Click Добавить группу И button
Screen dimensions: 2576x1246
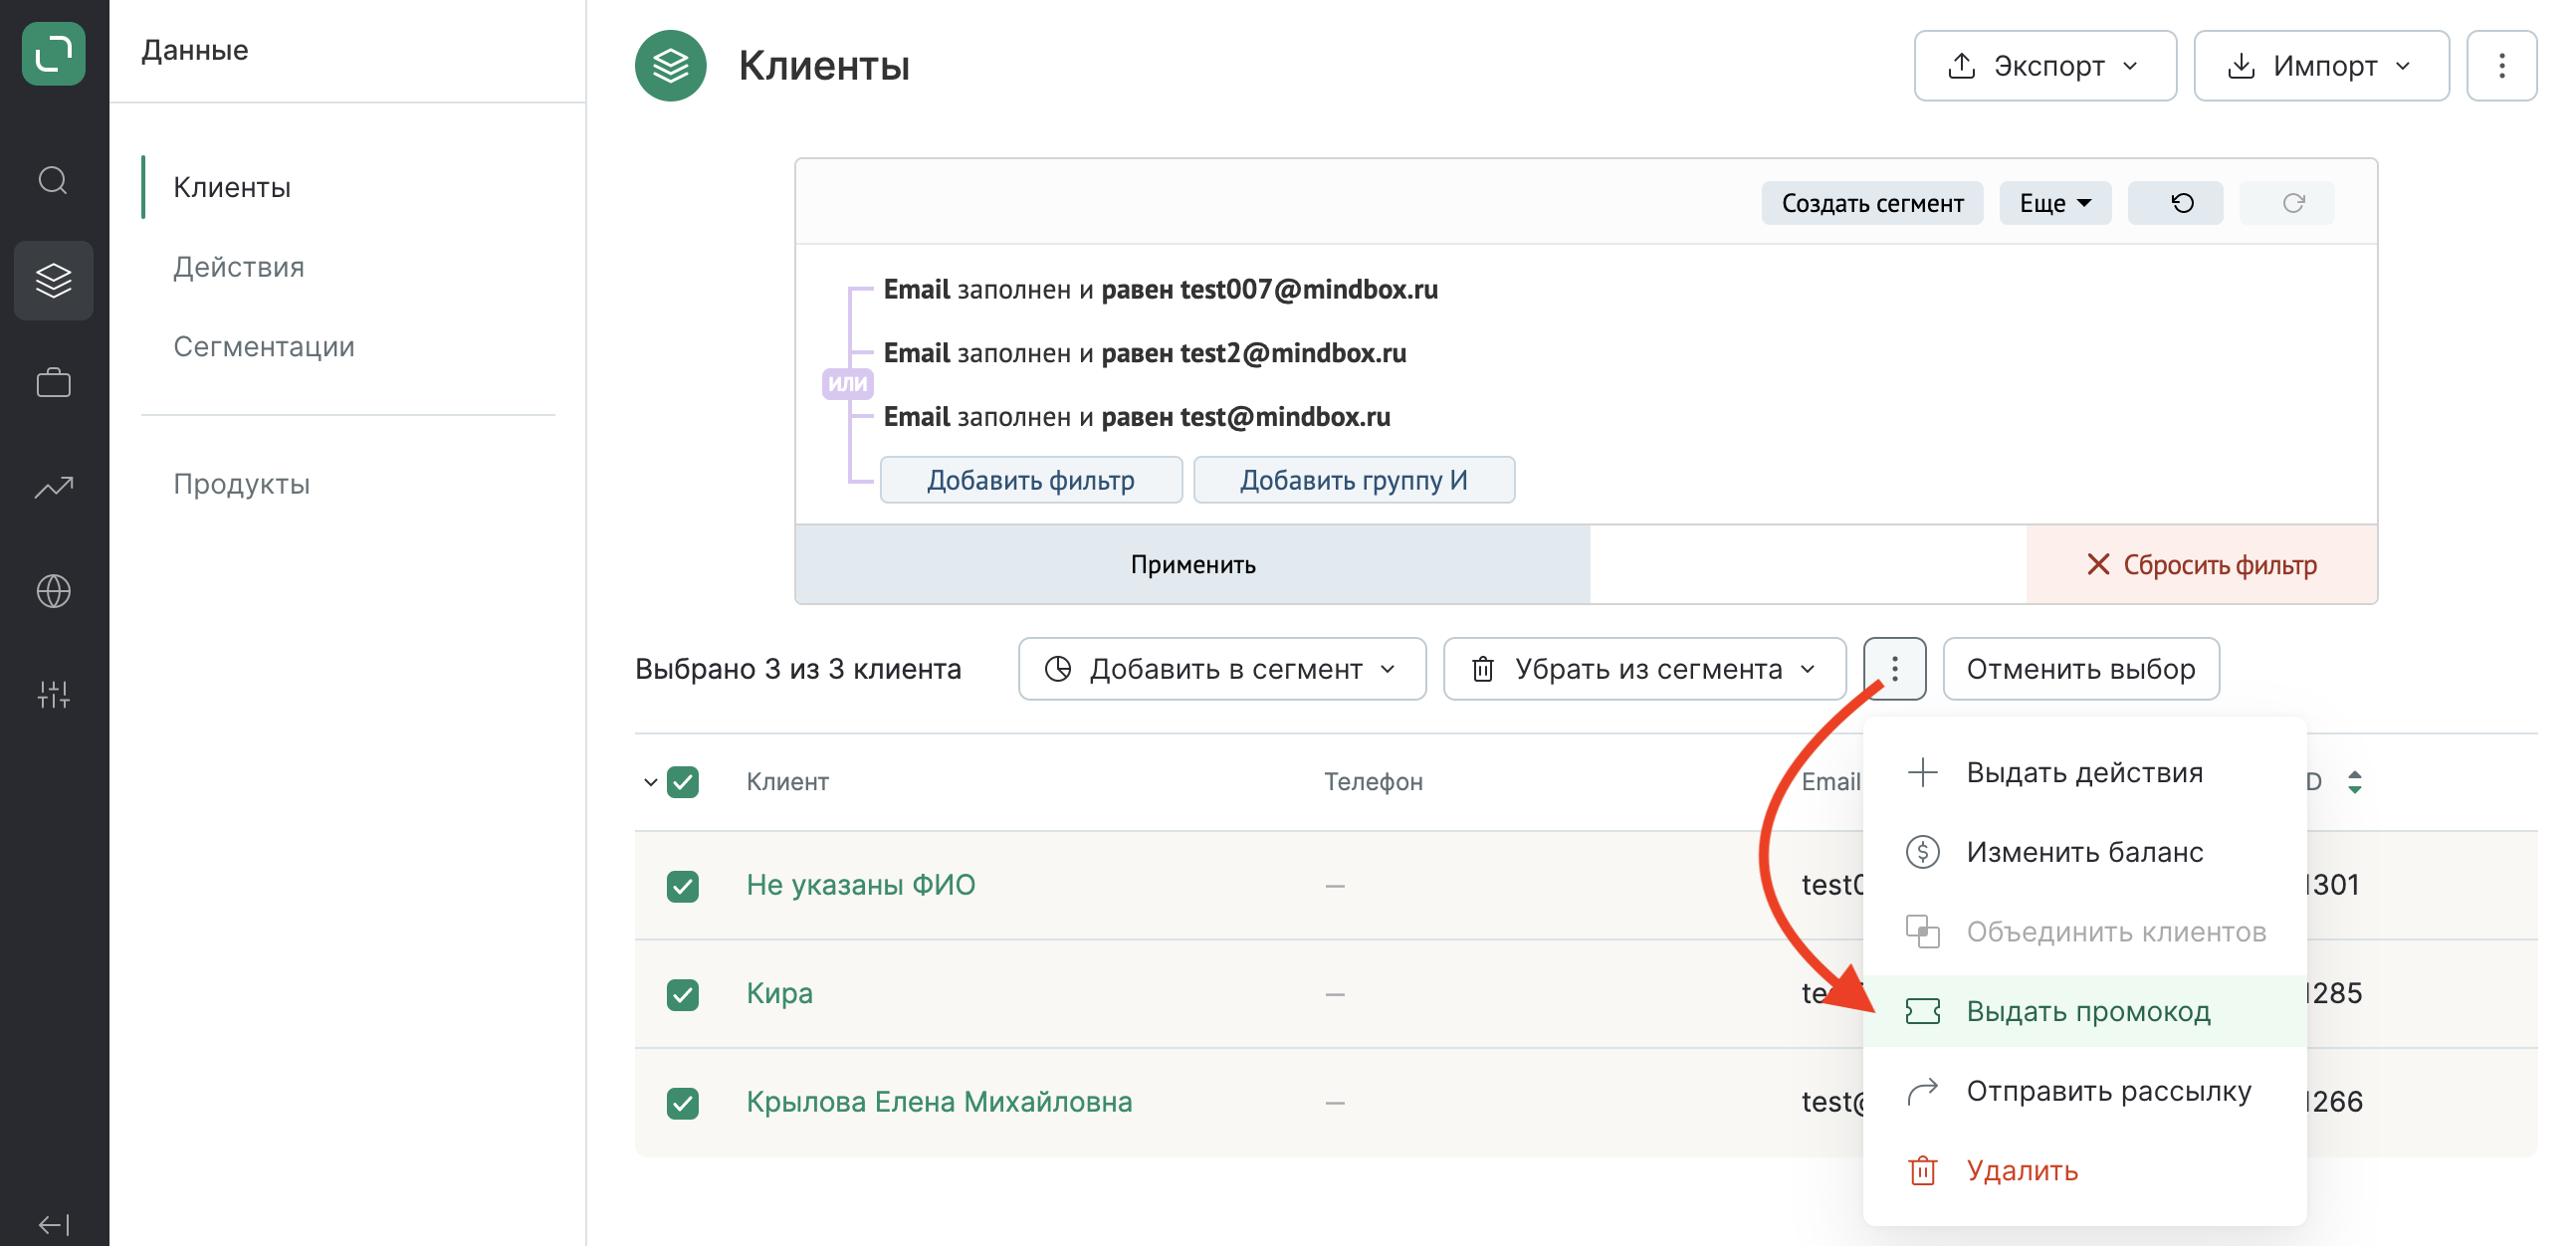1354,480
